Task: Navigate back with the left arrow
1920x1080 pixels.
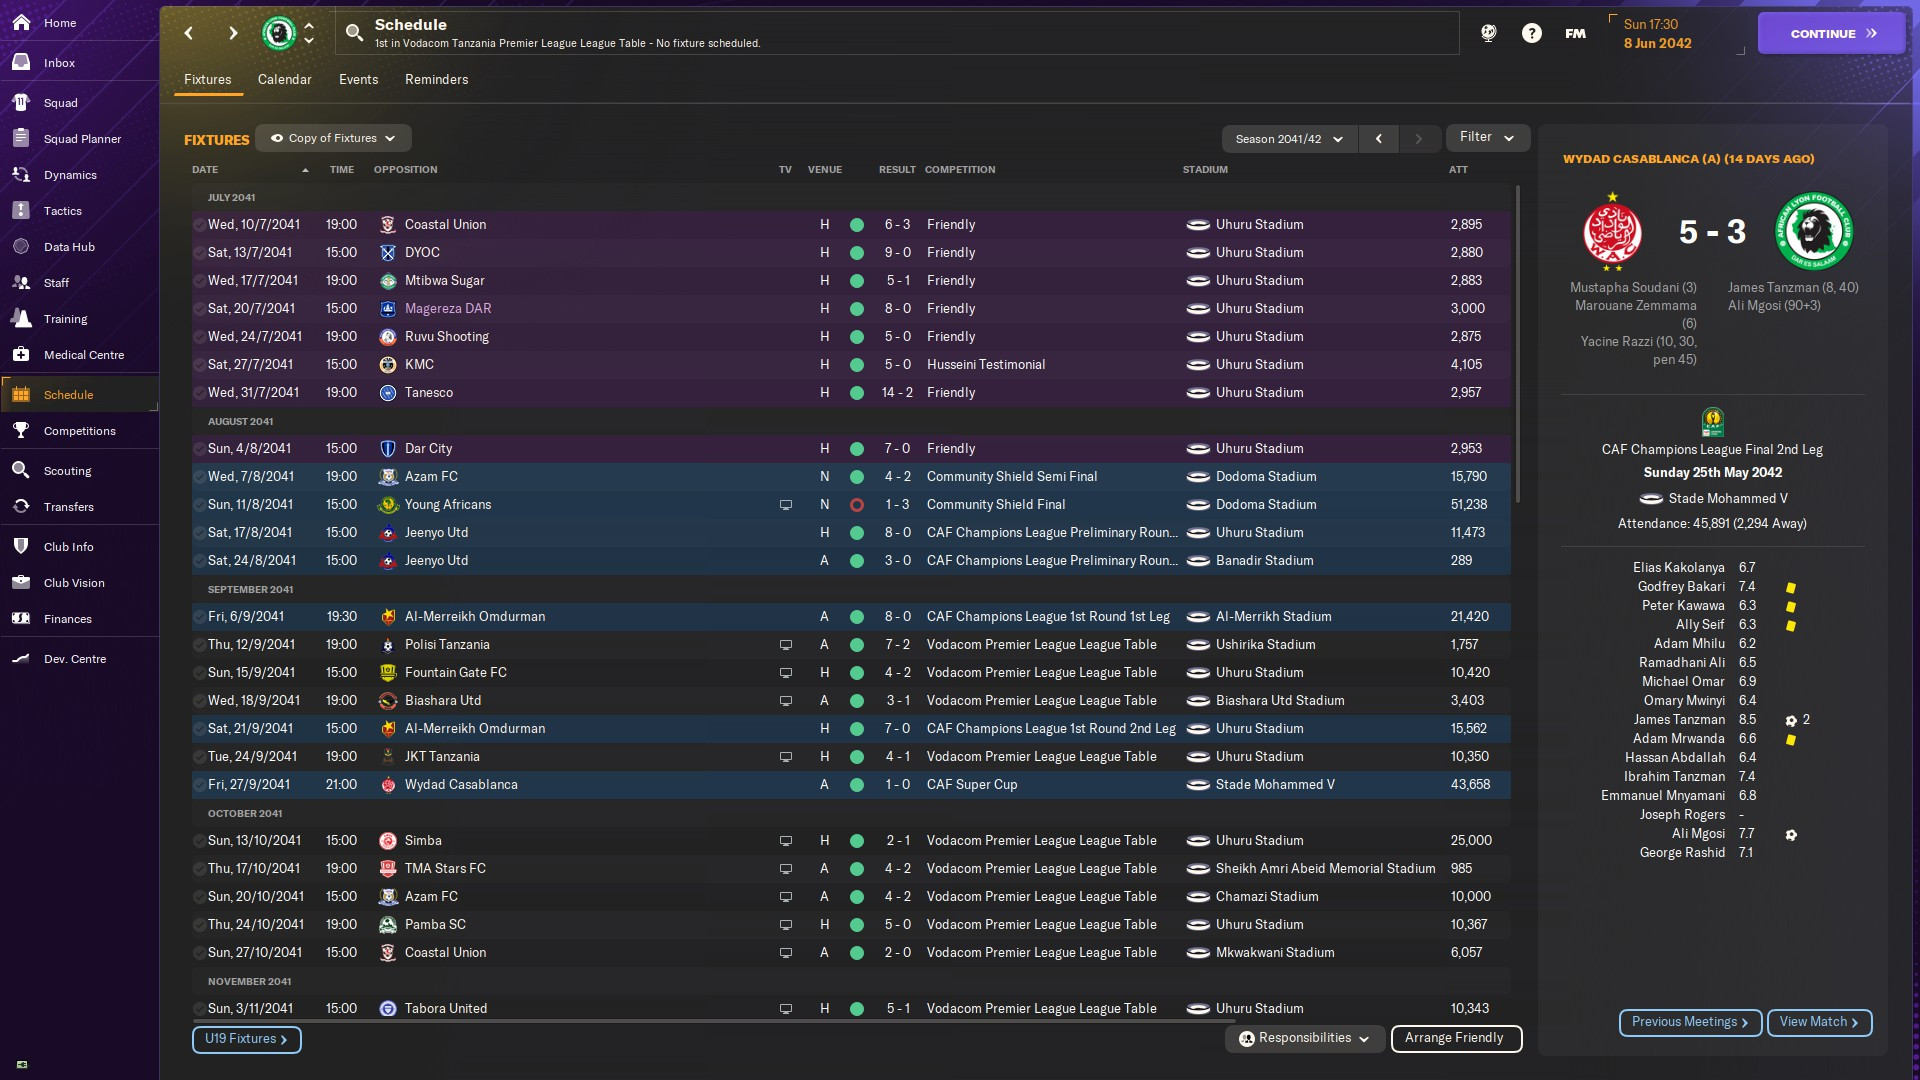Action: point(189,33)
